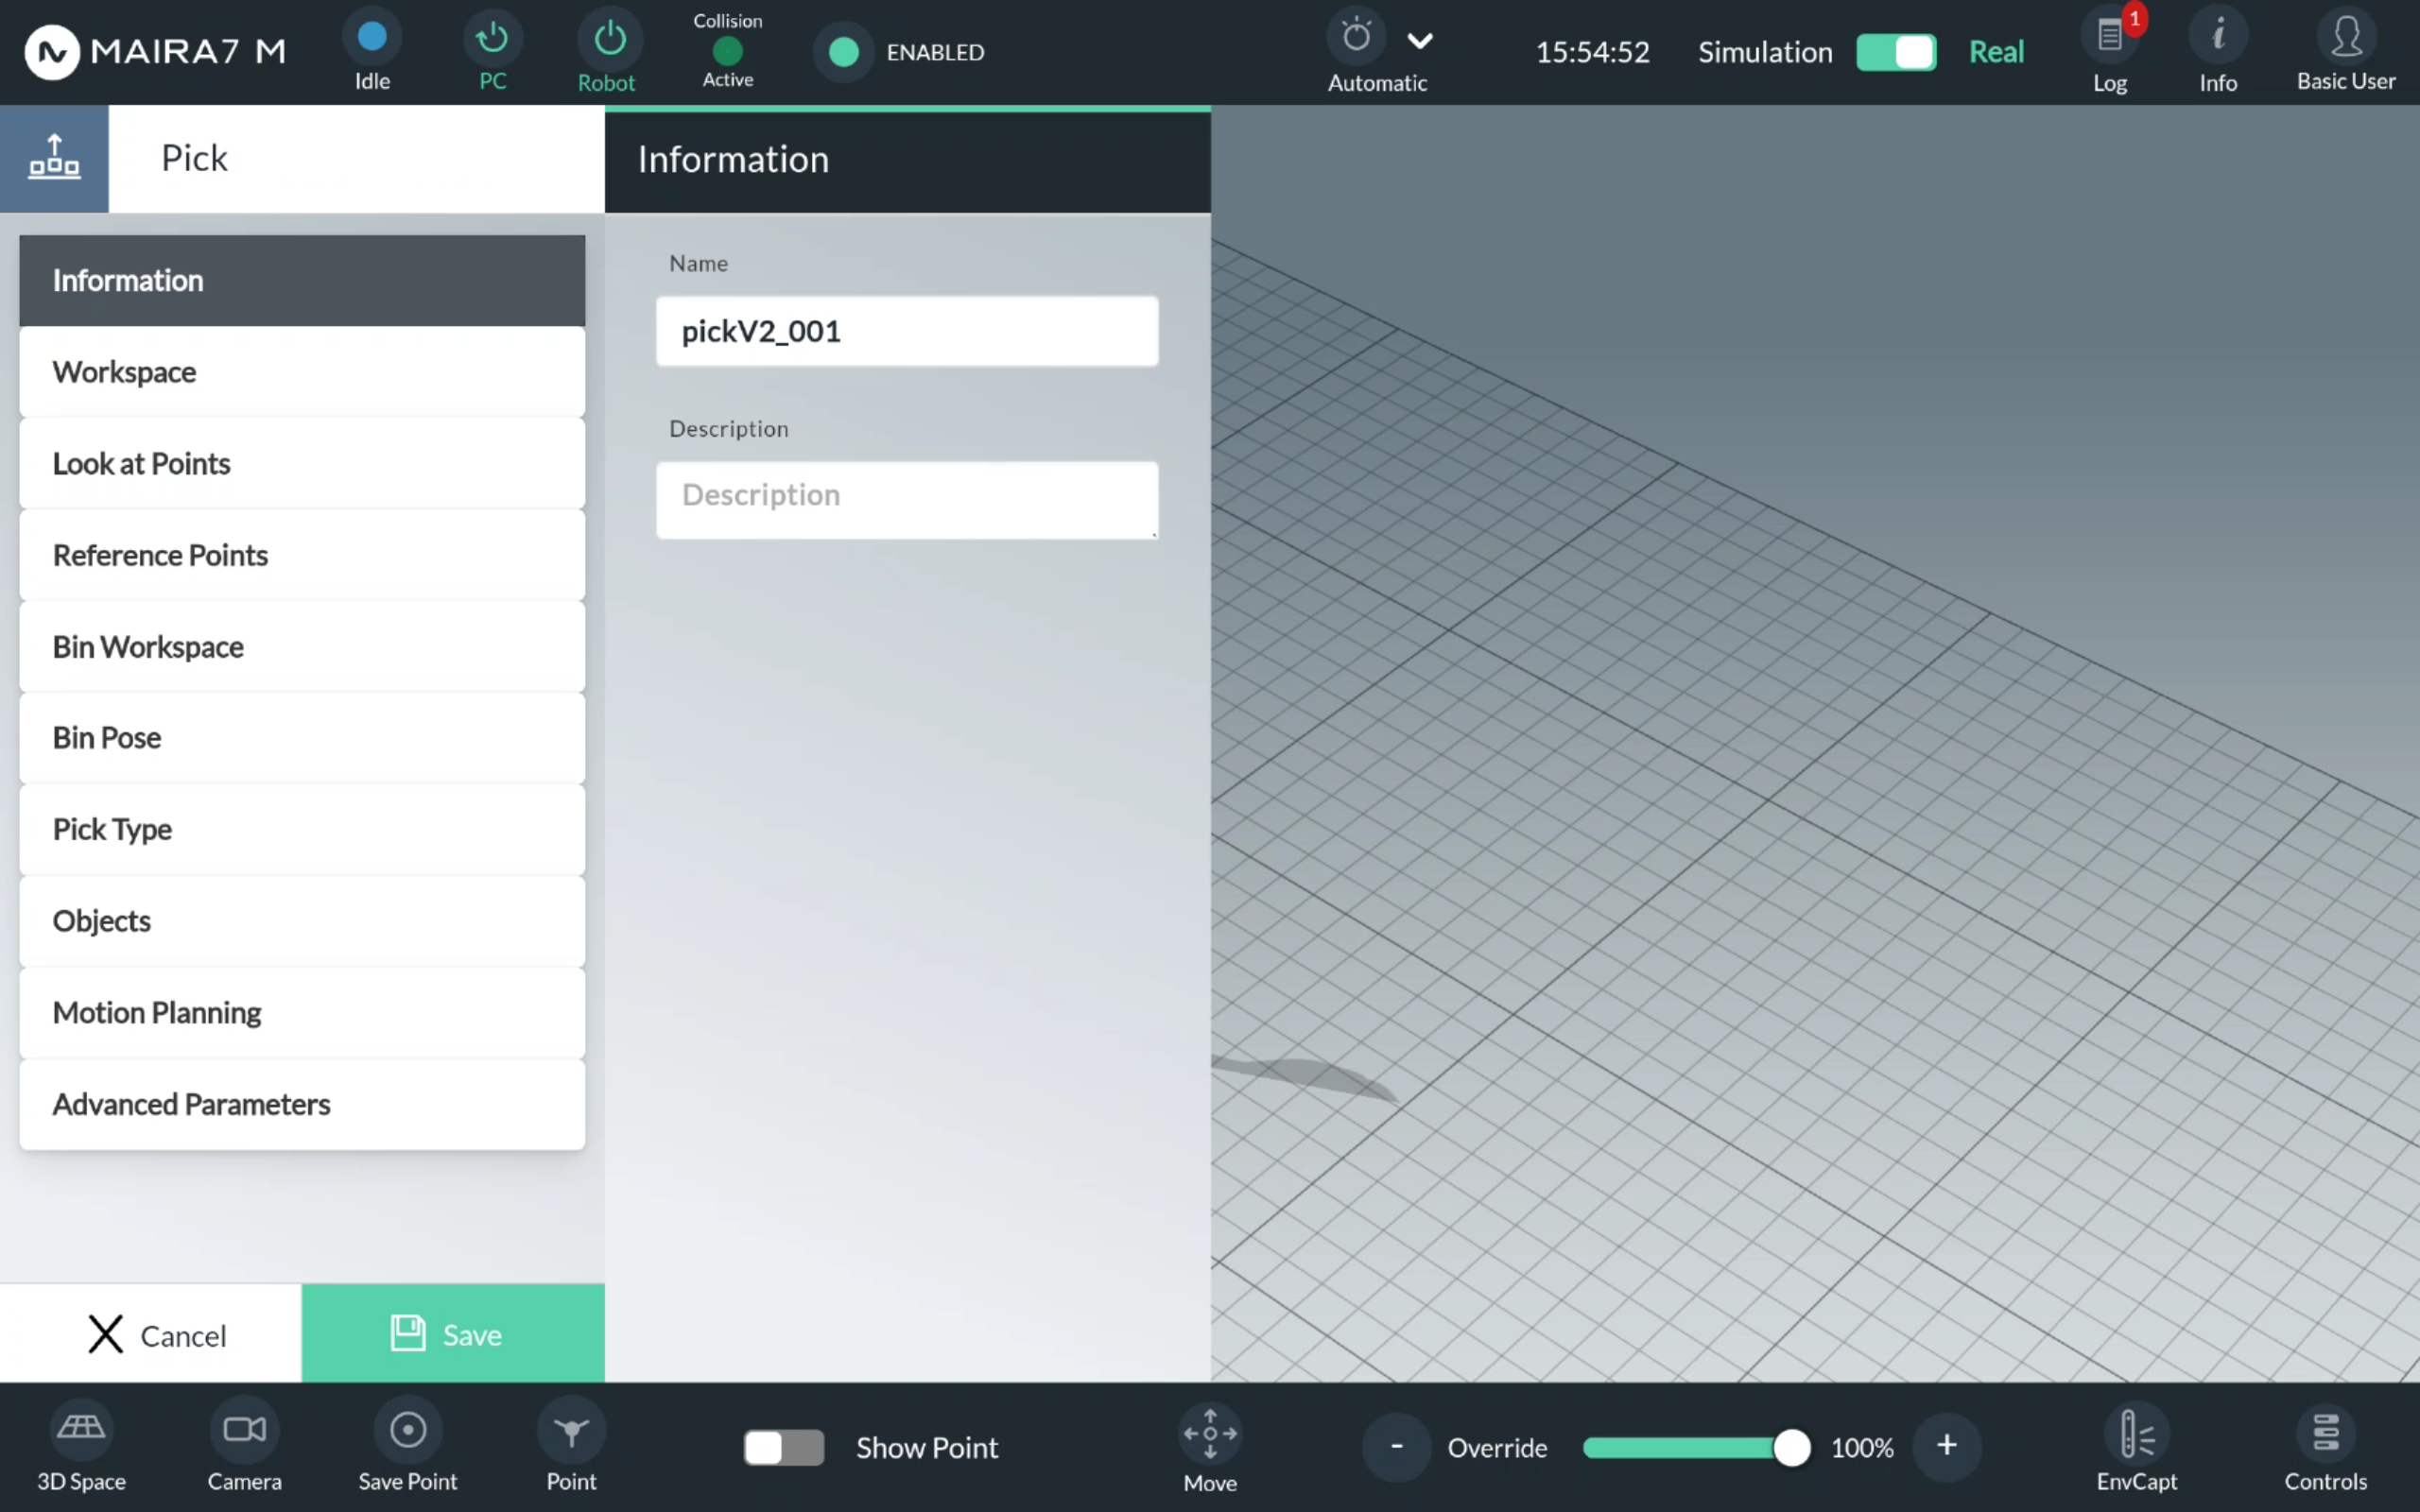Screen dimensions: 2420x1512
Task: Click the 15:54:52 clock display
Action: [1593, 52]
